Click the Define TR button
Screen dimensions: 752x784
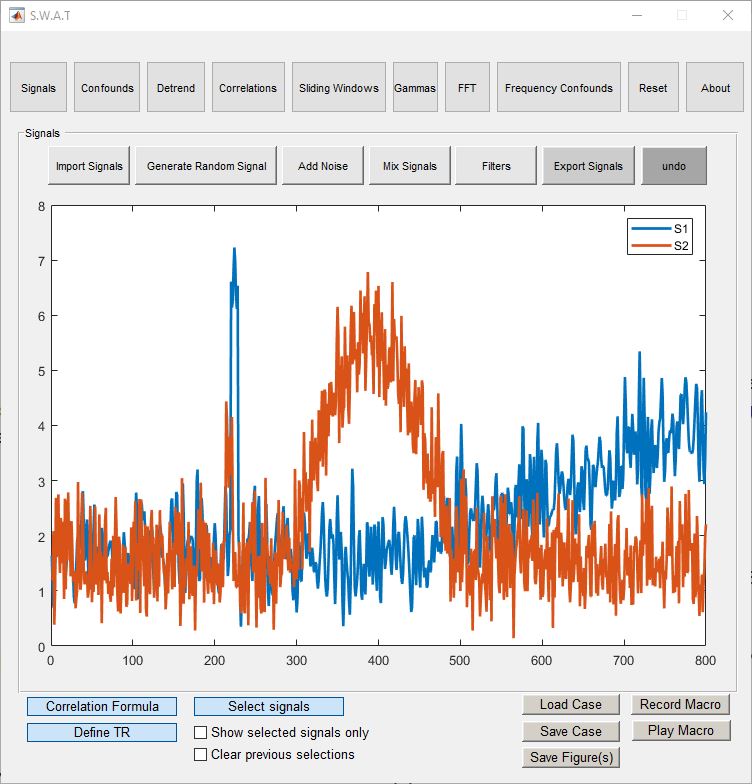point(102,732)
